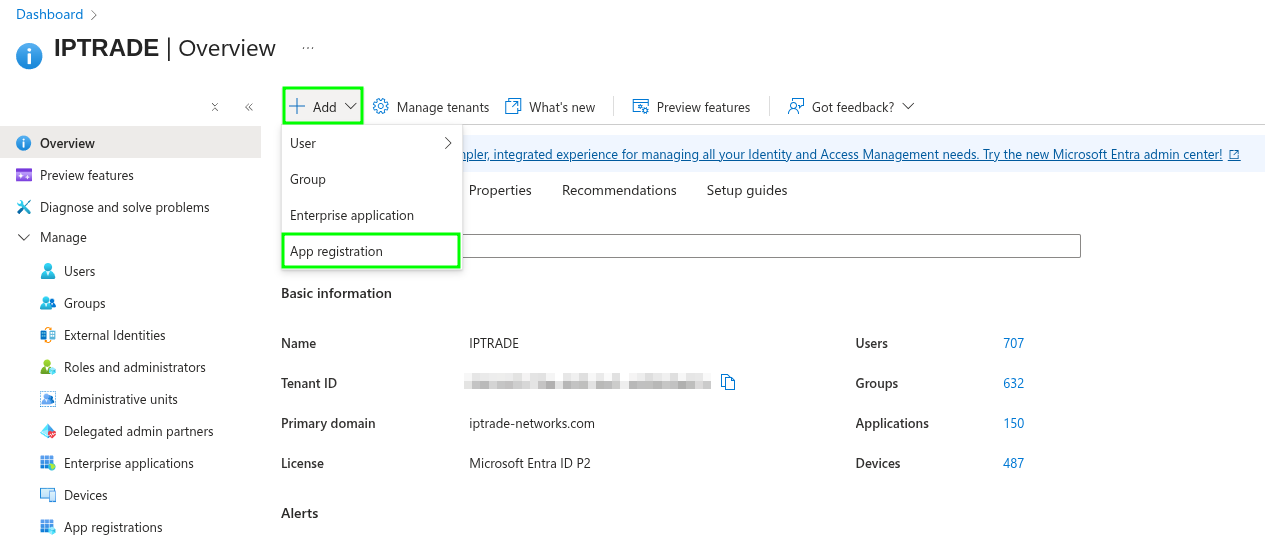Select Group from the Add menu
Screen dimensions: 1265x546
(x=372, y=179)
